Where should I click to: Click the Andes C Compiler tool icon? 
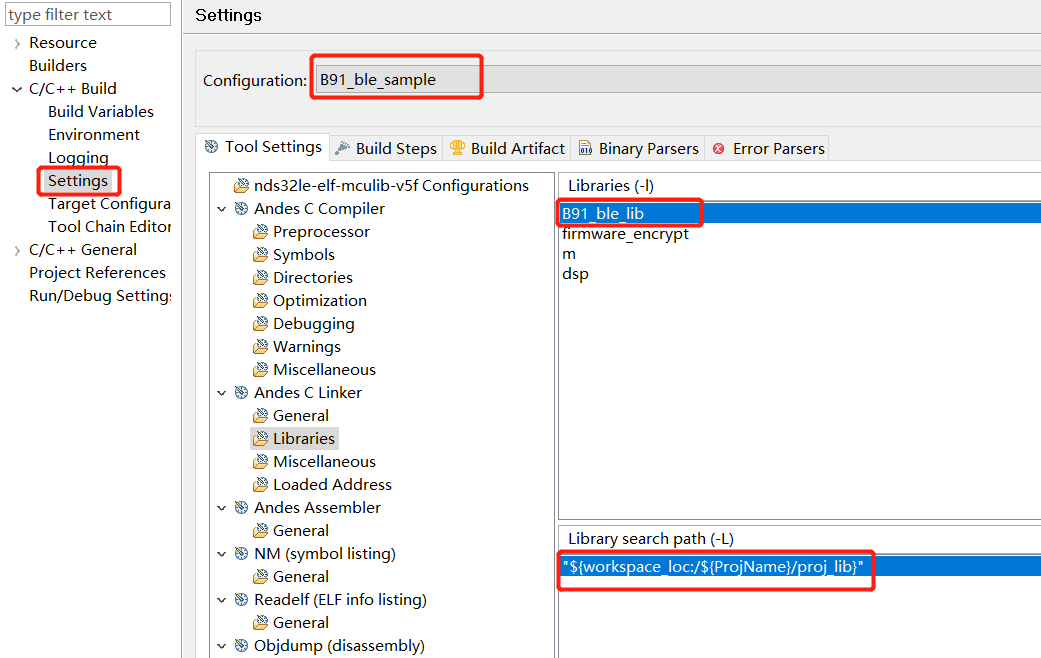tap(241, 209)
